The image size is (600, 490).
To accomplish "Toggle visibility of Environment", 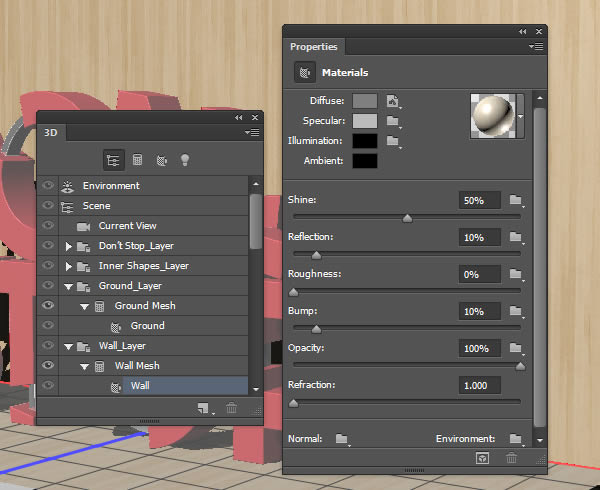I will click(48, 186).
